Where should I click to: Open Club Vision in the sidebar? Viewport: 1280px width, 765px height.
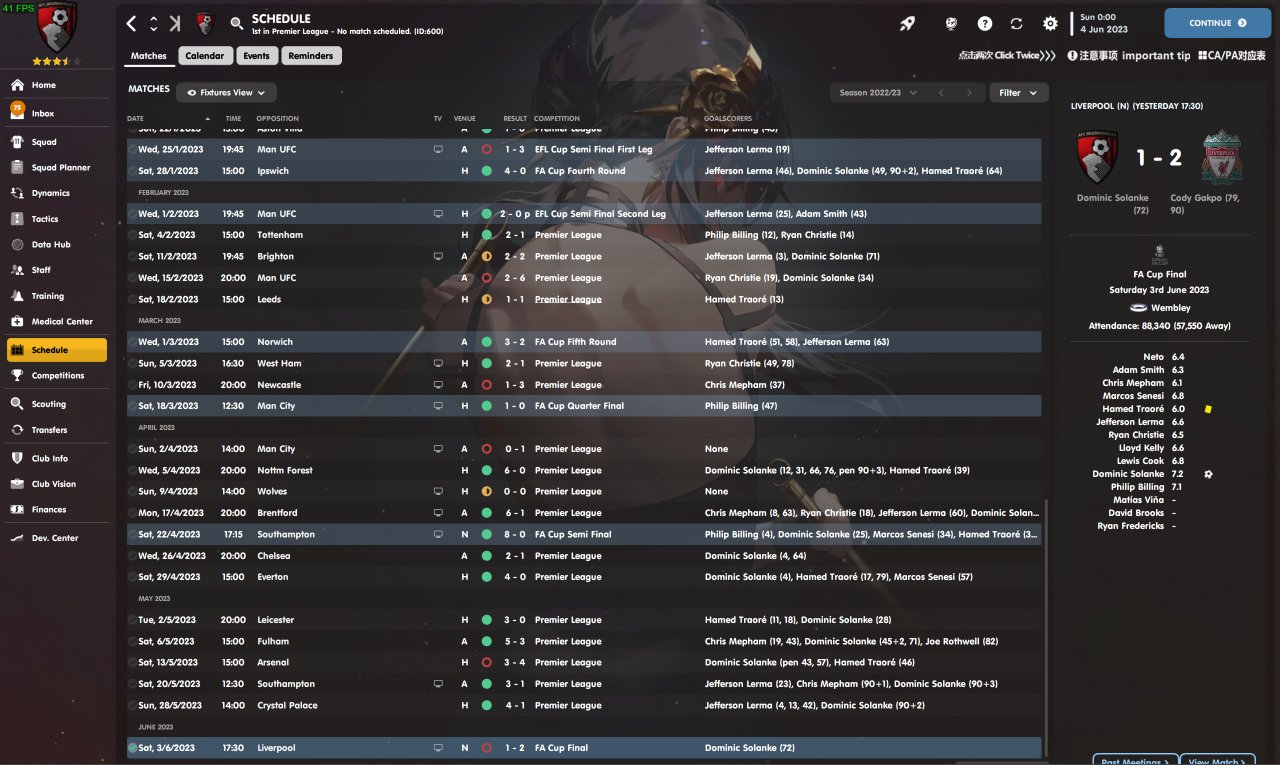pos(57,484)
